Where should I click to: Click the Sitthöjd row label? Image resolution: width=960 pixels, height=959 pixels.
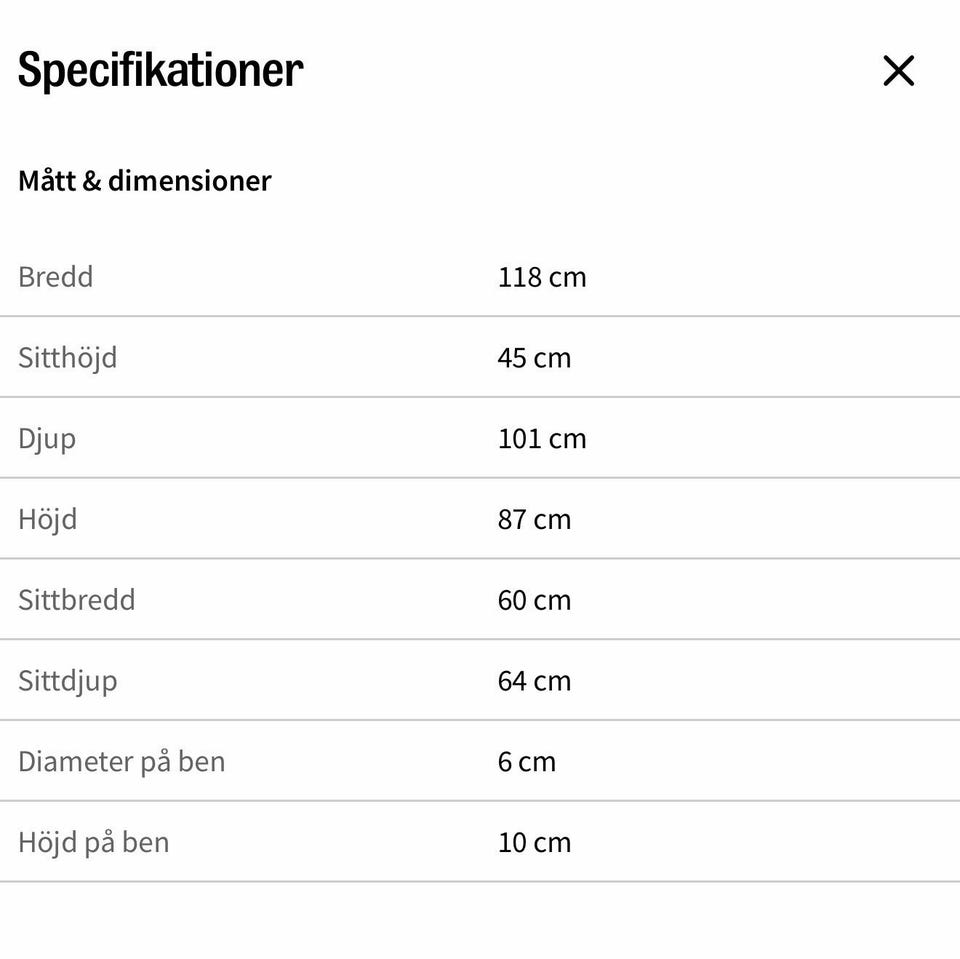pos(68,358)
